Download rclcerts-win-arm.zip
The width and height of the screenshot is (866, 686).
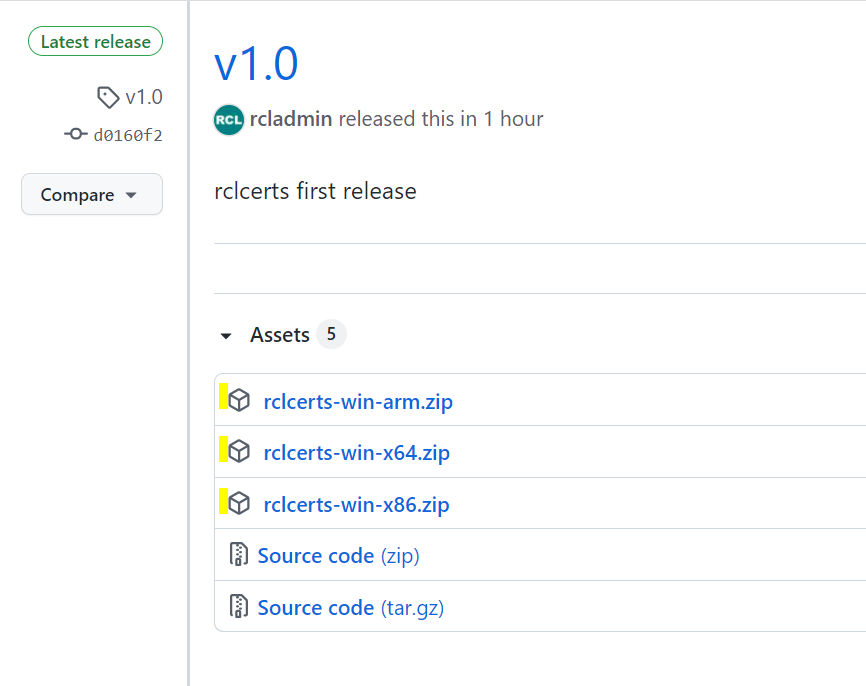(358, 402)
